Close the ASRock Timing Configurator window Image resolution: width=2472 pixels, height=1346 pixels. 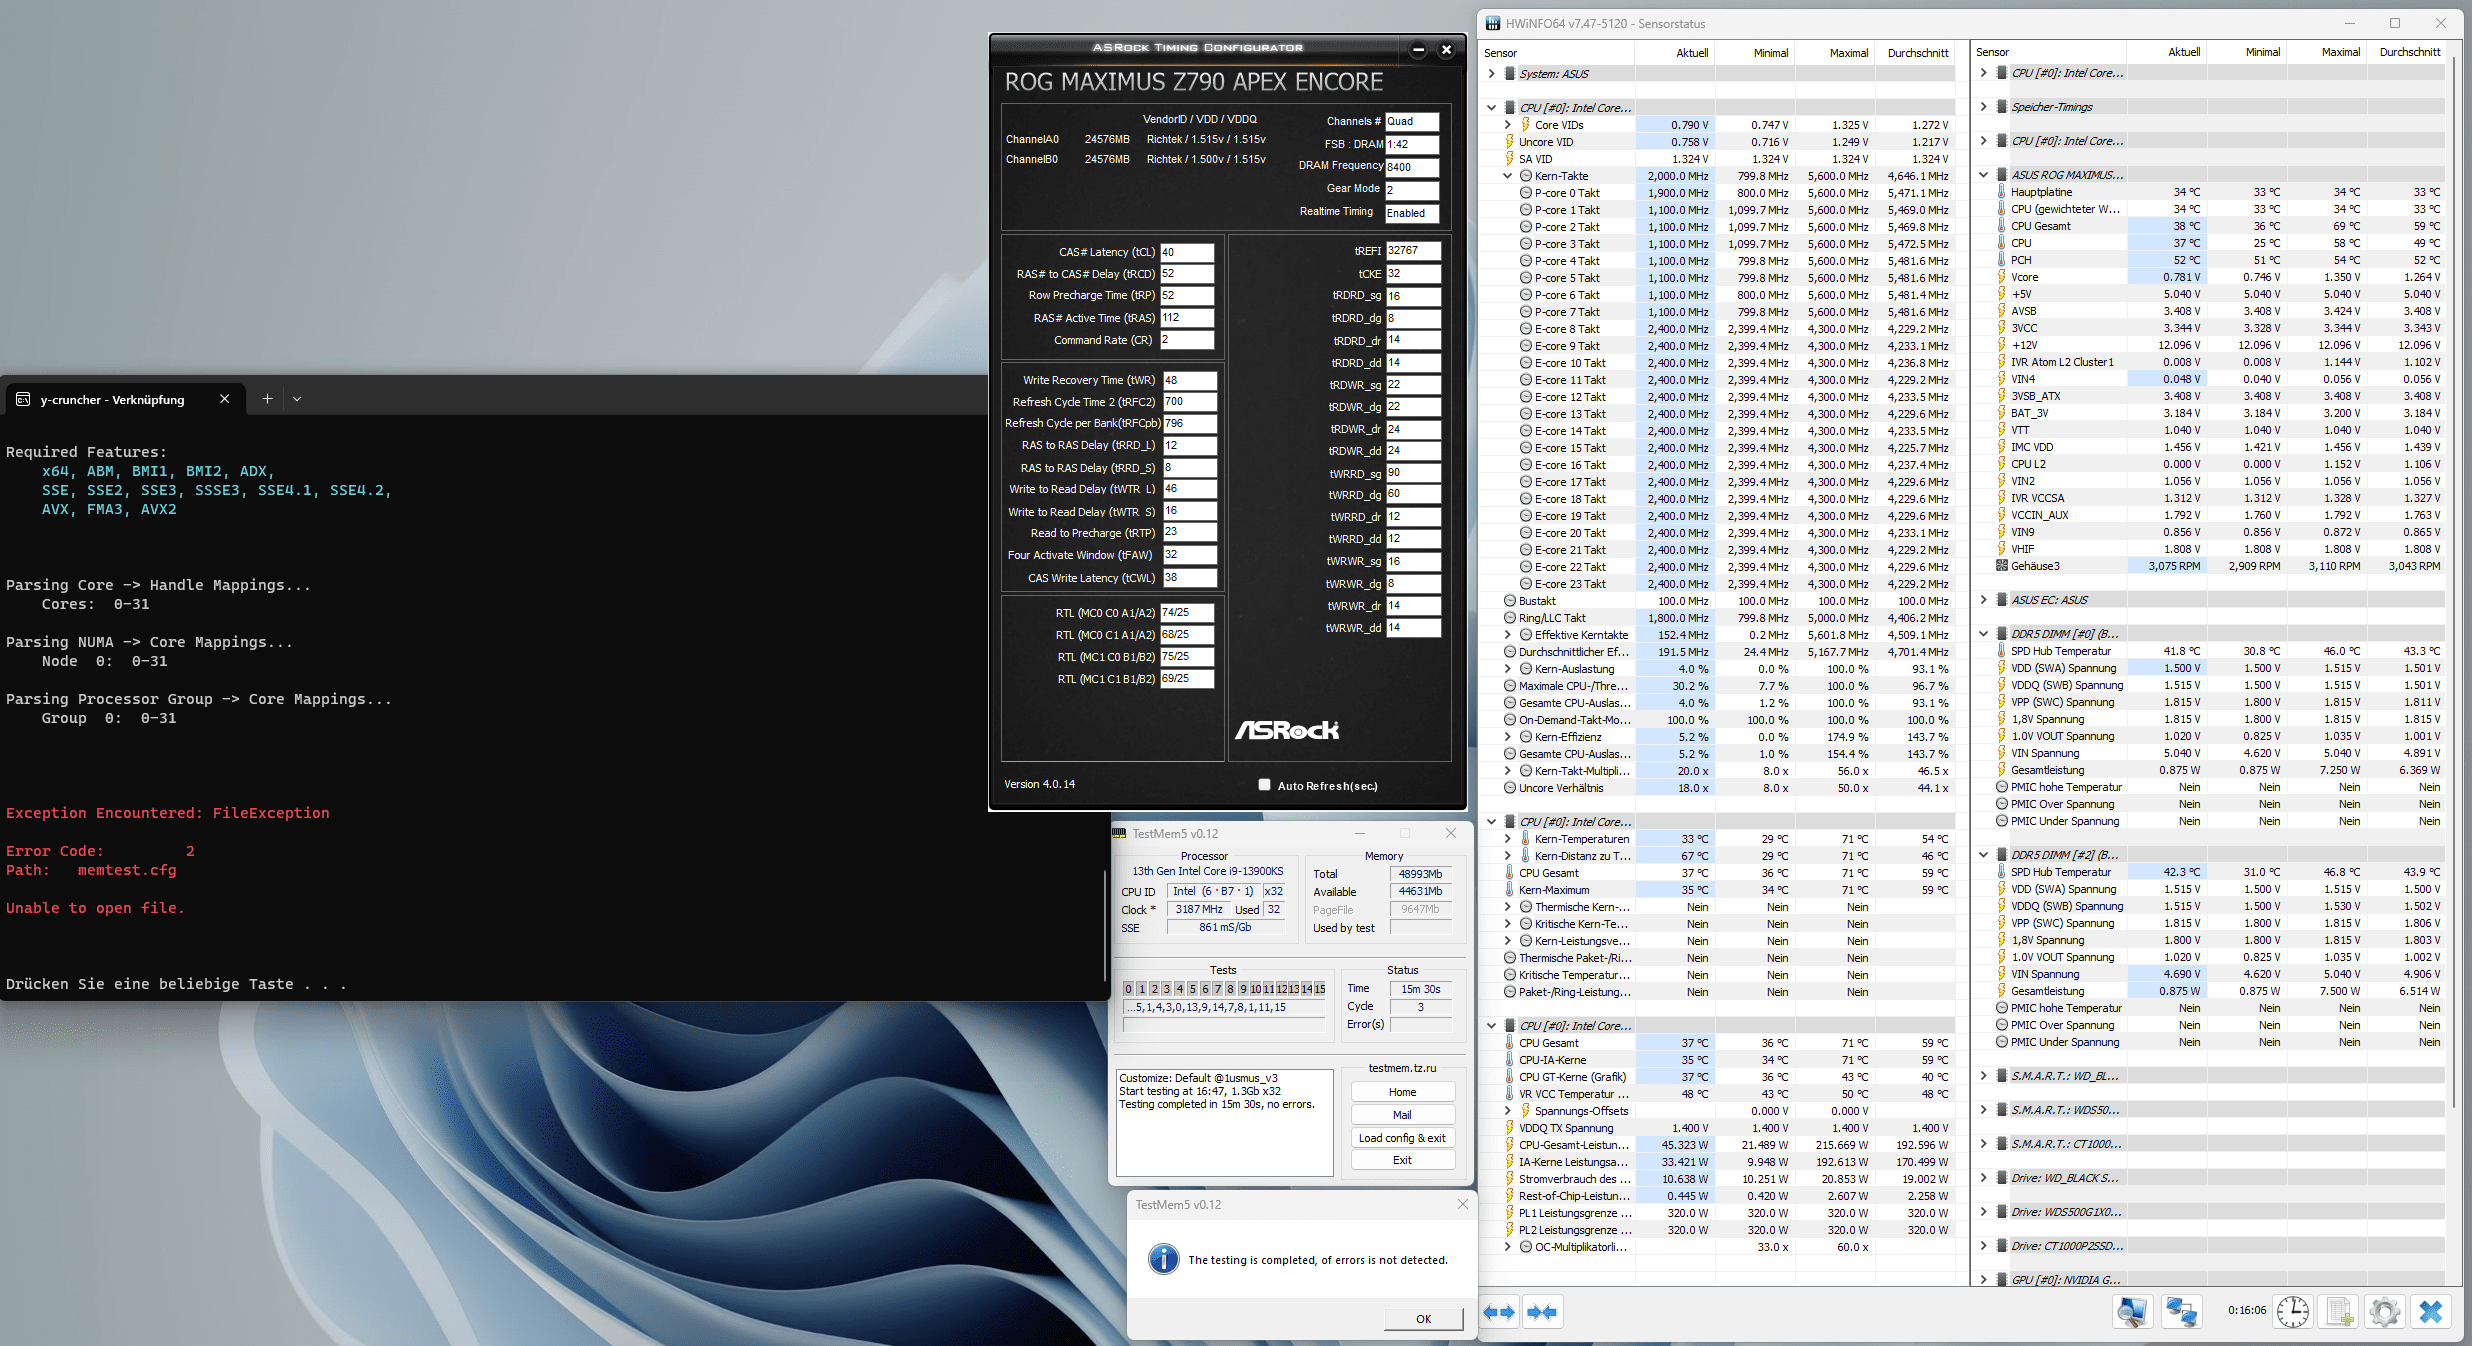point(1446,49)
